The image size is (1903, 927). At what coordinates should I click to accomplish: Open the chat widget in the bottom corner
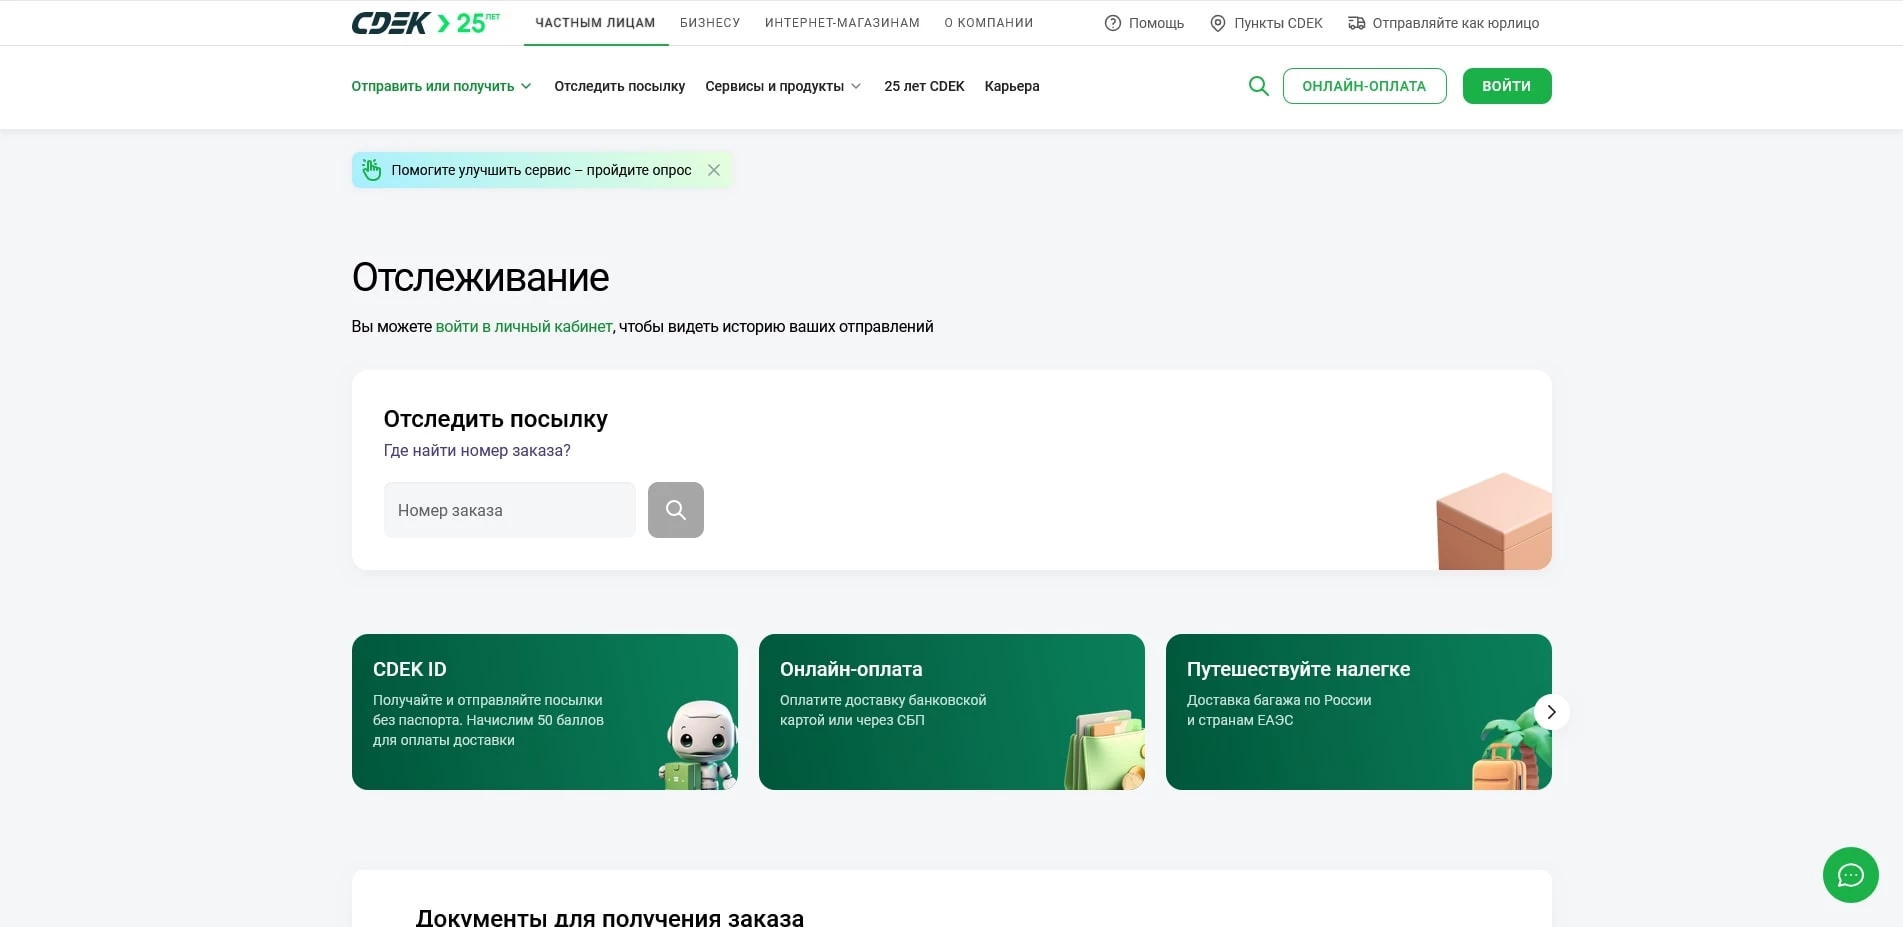pos(1851,876)
